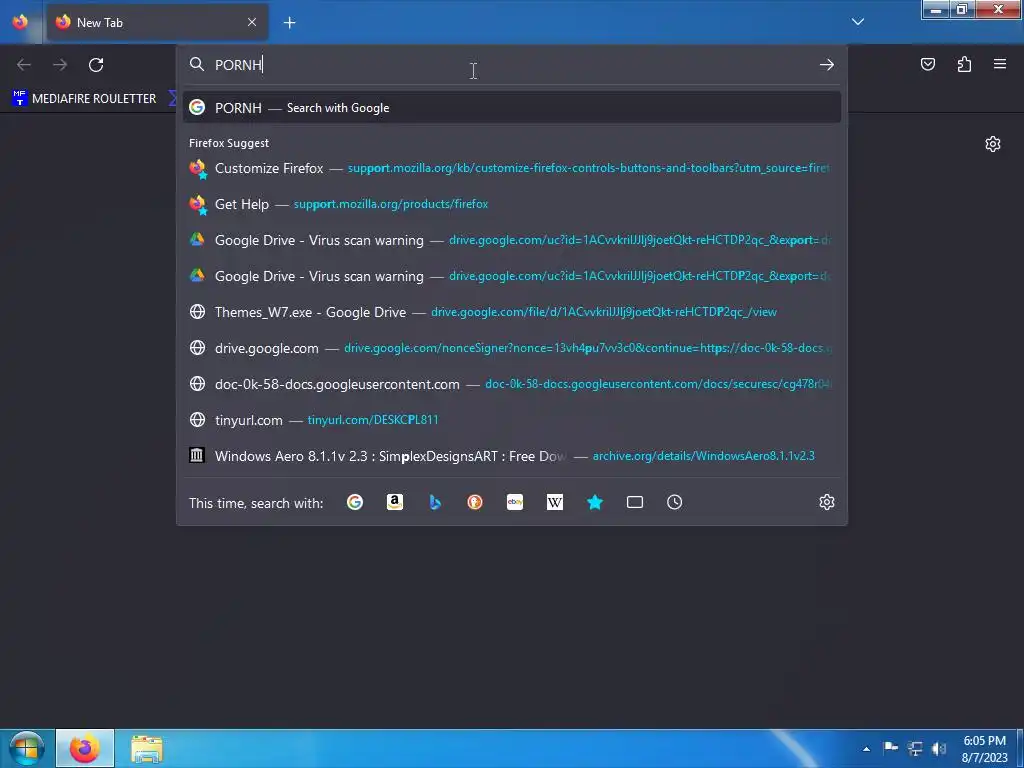Viewport: 1024px width, 768px height.
Task: Go forward with the forward arrow
Action: pos(60,65)
